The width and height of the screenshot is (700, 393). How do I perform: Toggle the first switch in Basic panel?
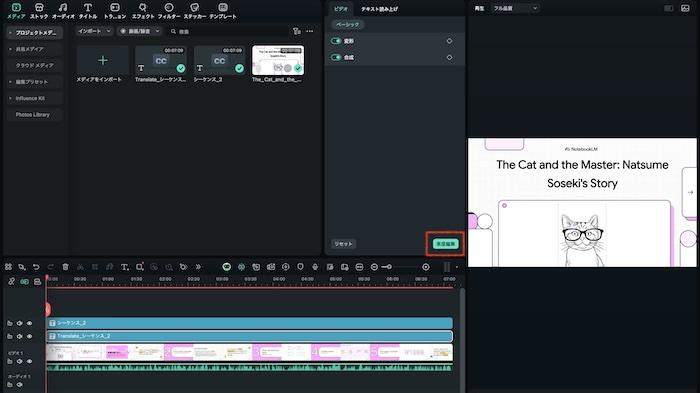(x=336, y=41)
